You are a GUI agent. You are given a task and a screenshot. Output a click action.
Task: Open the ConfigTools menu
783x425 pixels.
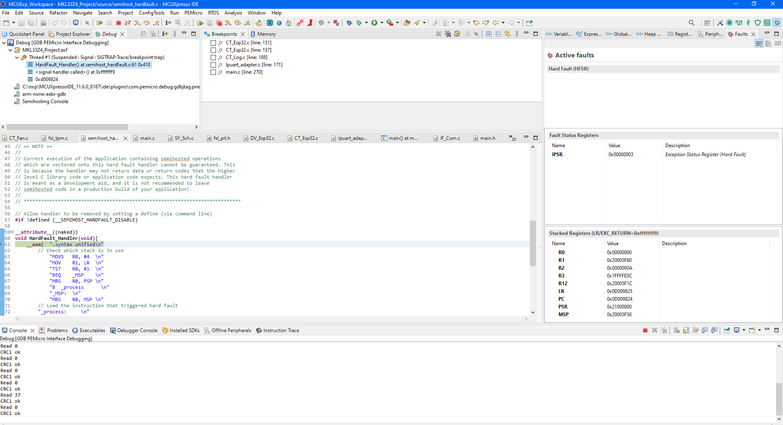[x=151, y=13]
